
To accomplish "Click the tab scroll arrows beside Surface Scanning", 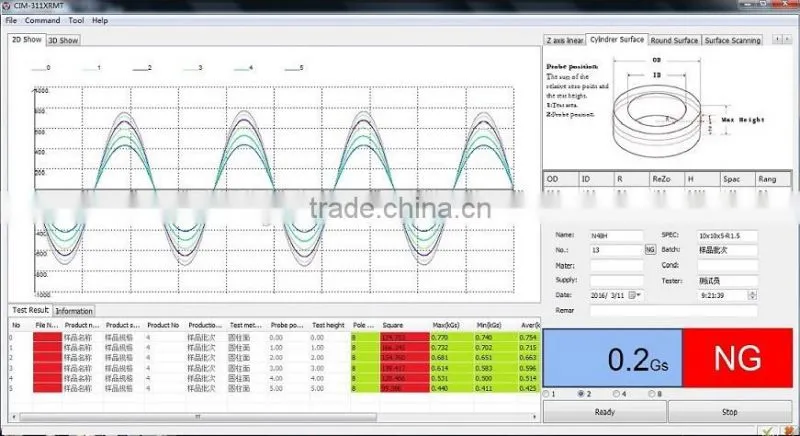I will click(x=782, y=39).
